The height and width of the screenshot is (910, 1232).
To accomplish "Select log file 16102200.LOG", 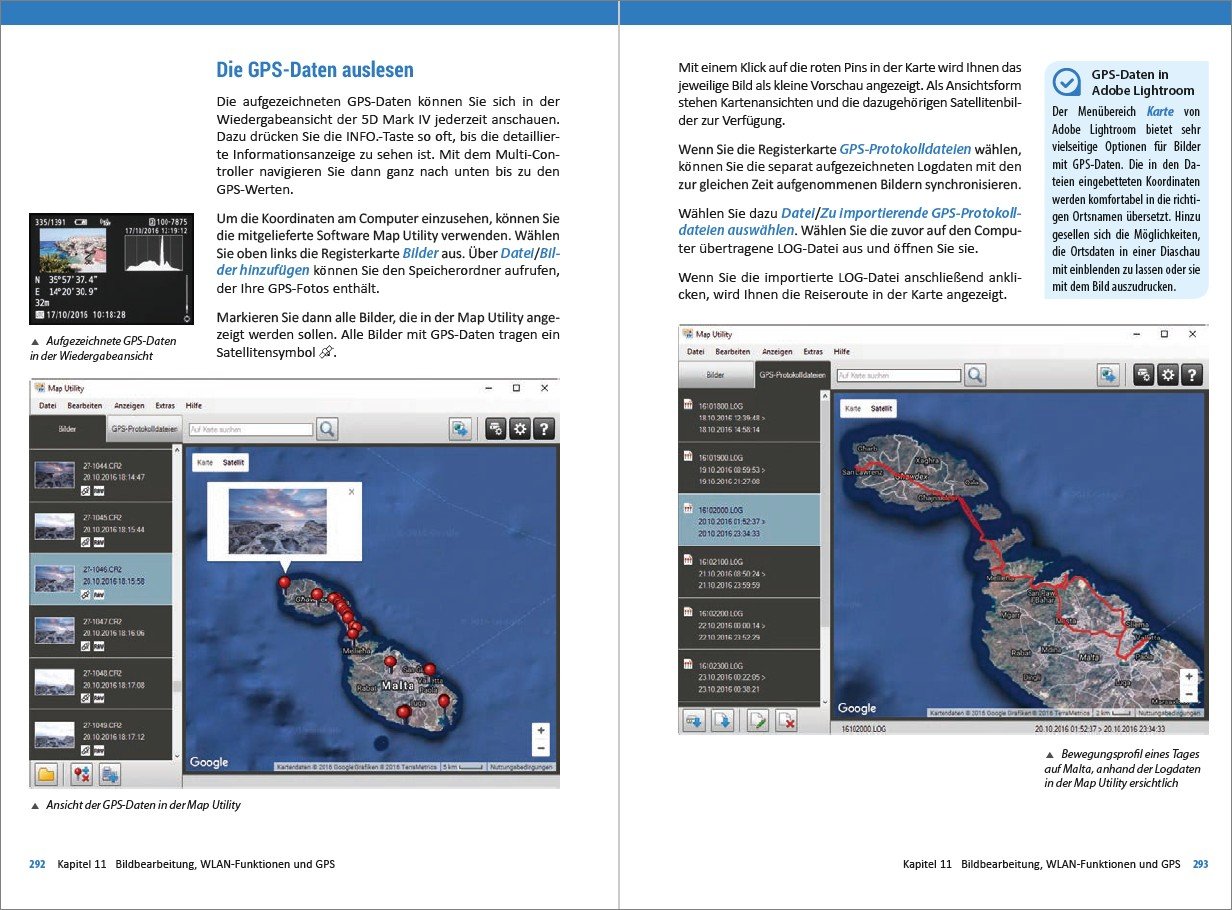I will [749, 624].
